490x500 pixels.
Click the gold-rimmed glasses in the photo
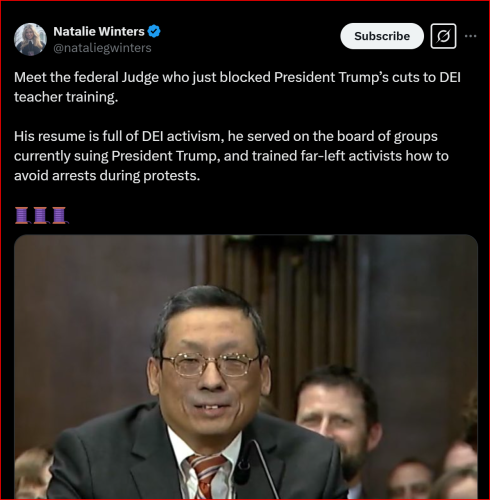pyautogui.click(x=210, y=364)
